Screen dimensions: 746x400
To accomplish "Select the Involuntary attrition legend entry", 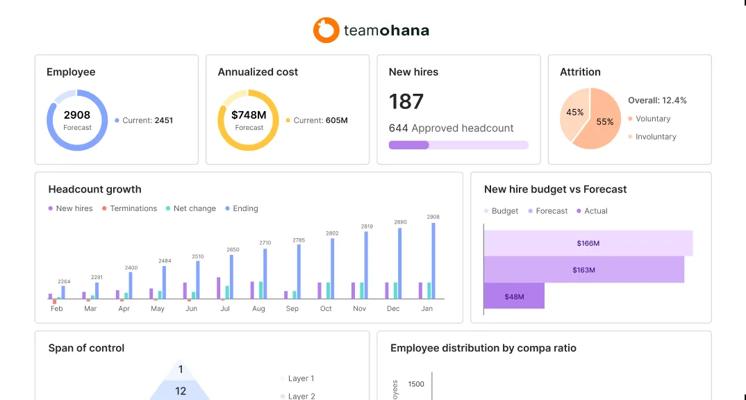I will 652,137.
